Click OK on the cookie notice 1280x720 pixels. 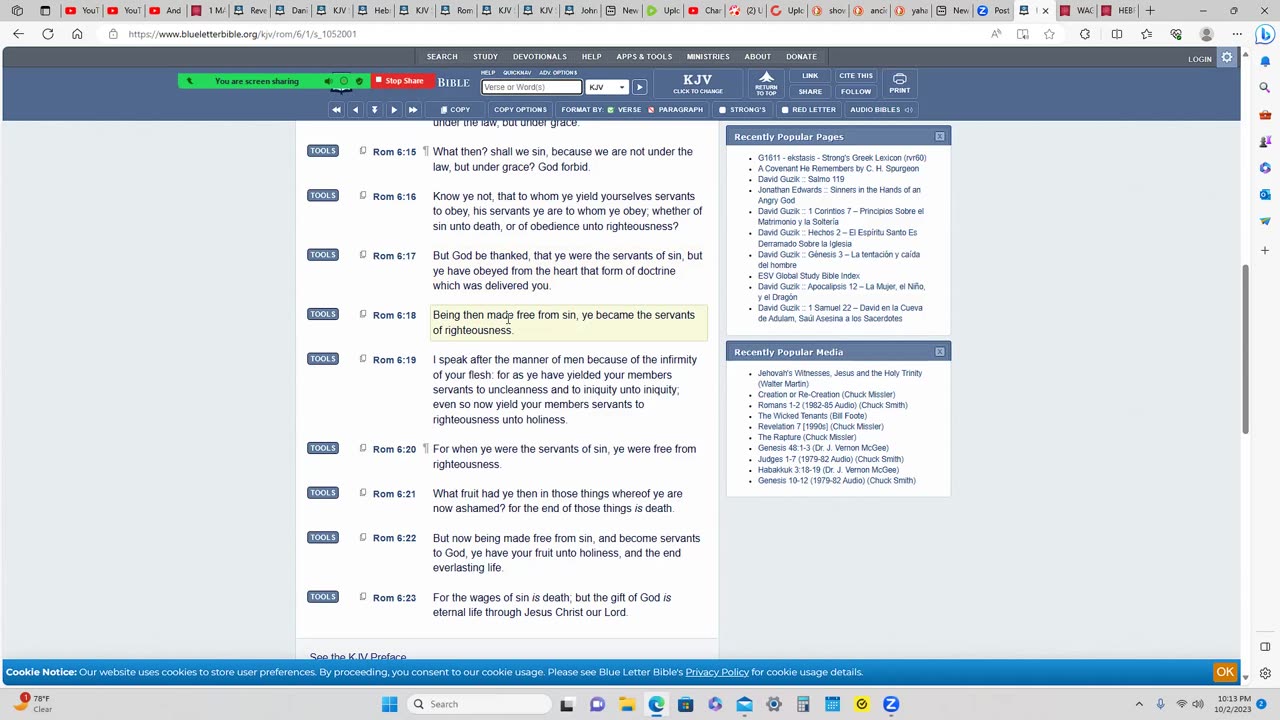(x=1225, y=672)
